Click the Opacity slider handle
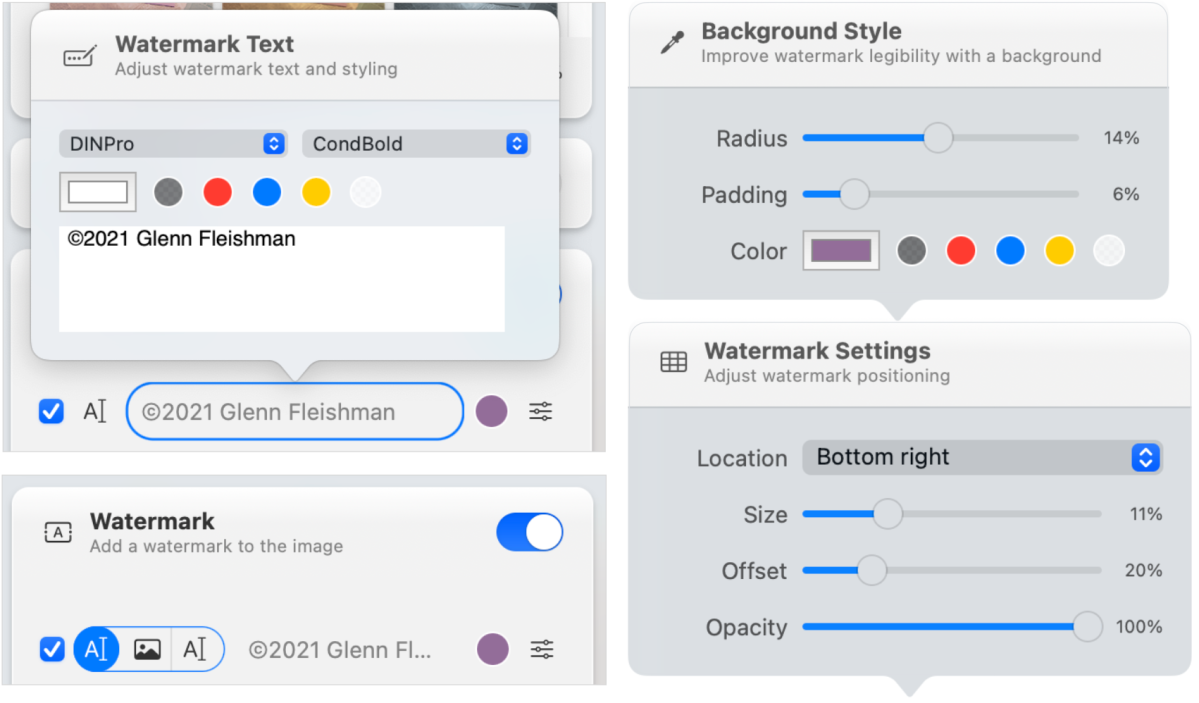 [x=1087, y=628]
